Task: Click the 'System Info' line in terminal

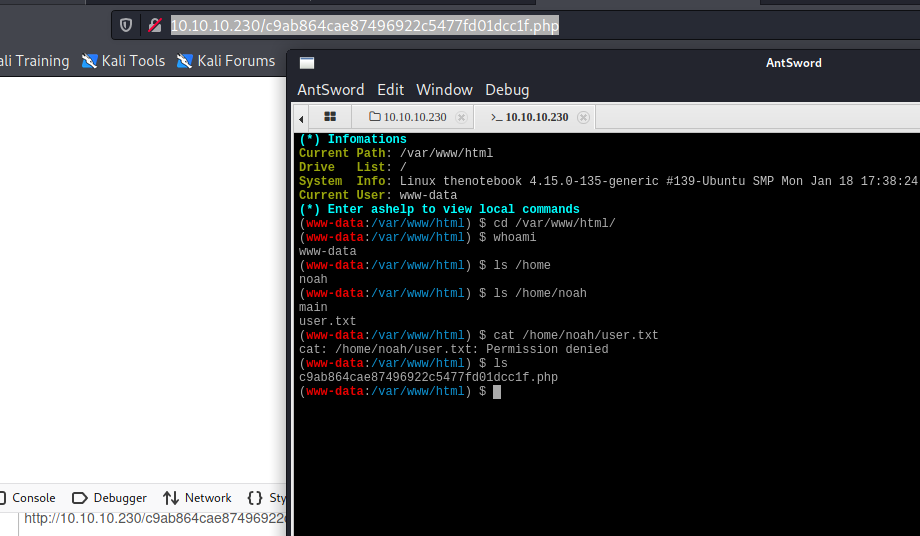Action: tap(608, 181)
